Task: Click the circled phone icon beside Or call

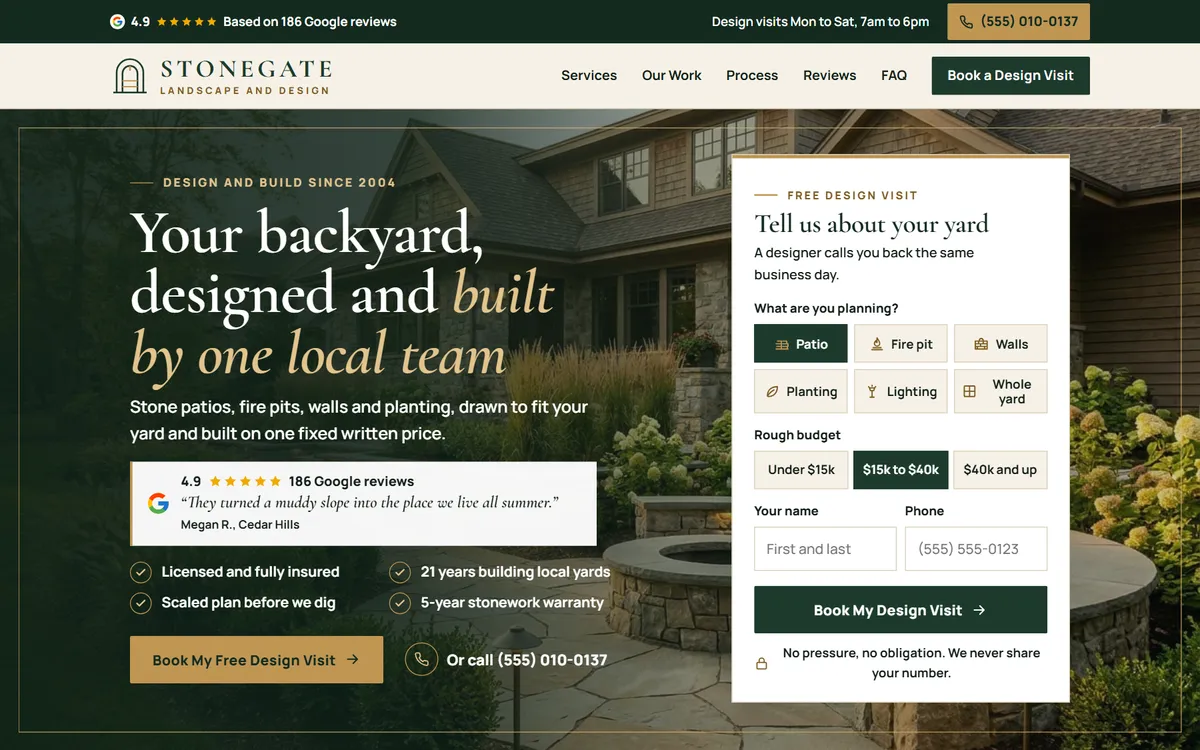Action: pyautogui.click(x=422, y=660)
